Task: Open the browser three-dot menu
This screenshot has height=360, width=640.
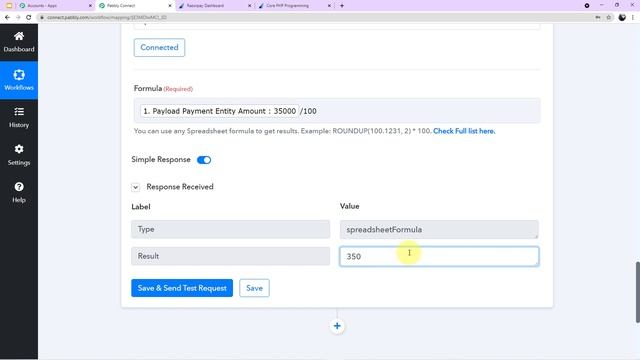Action: point(633,18)
